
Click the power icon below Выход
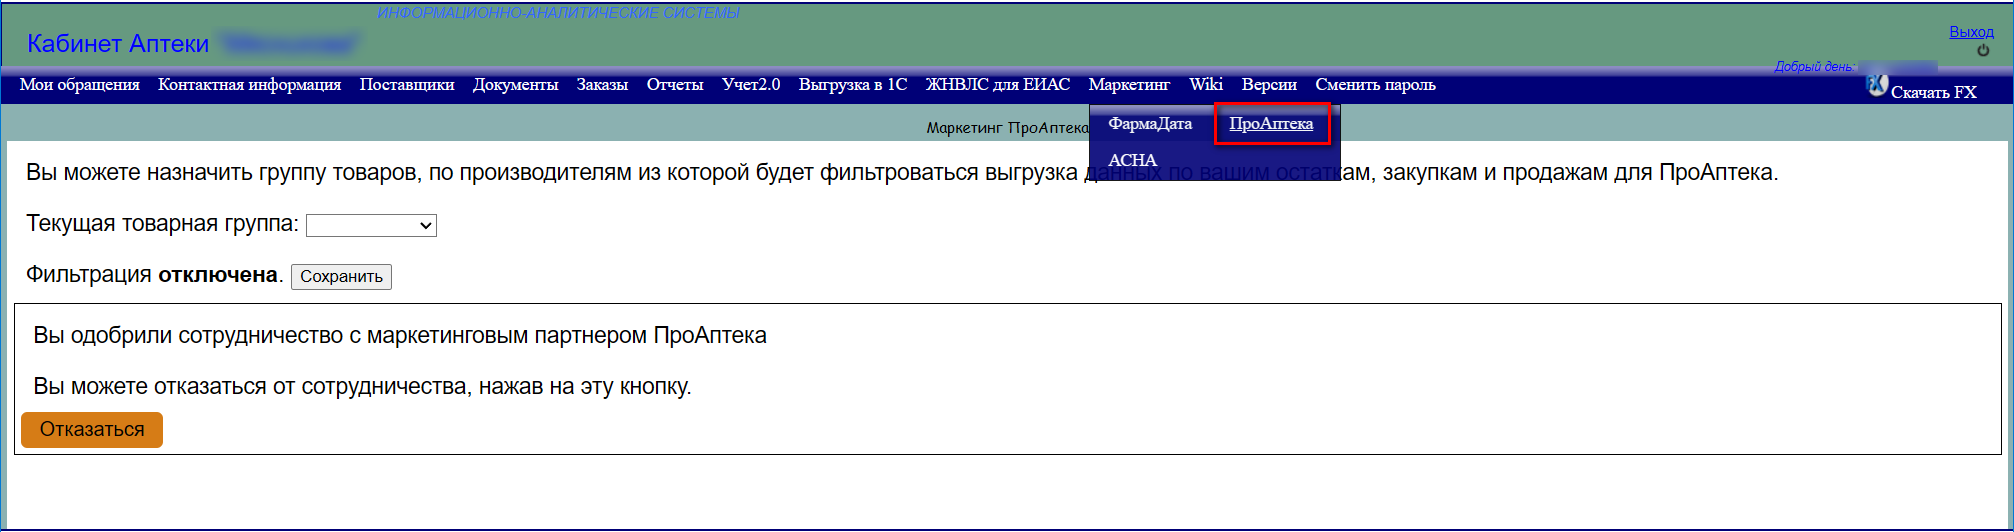pyautogui.click(x=1983, y=51)
